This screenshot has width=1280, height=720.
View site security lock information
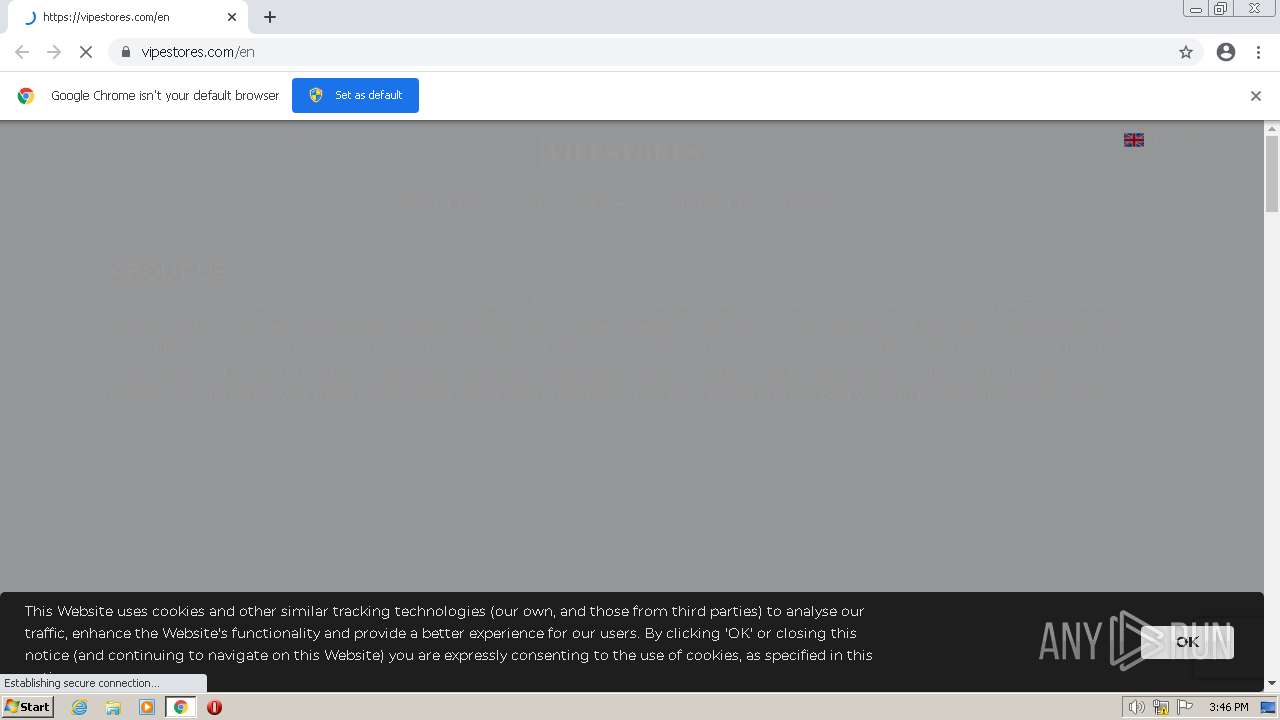click(125, 52)
